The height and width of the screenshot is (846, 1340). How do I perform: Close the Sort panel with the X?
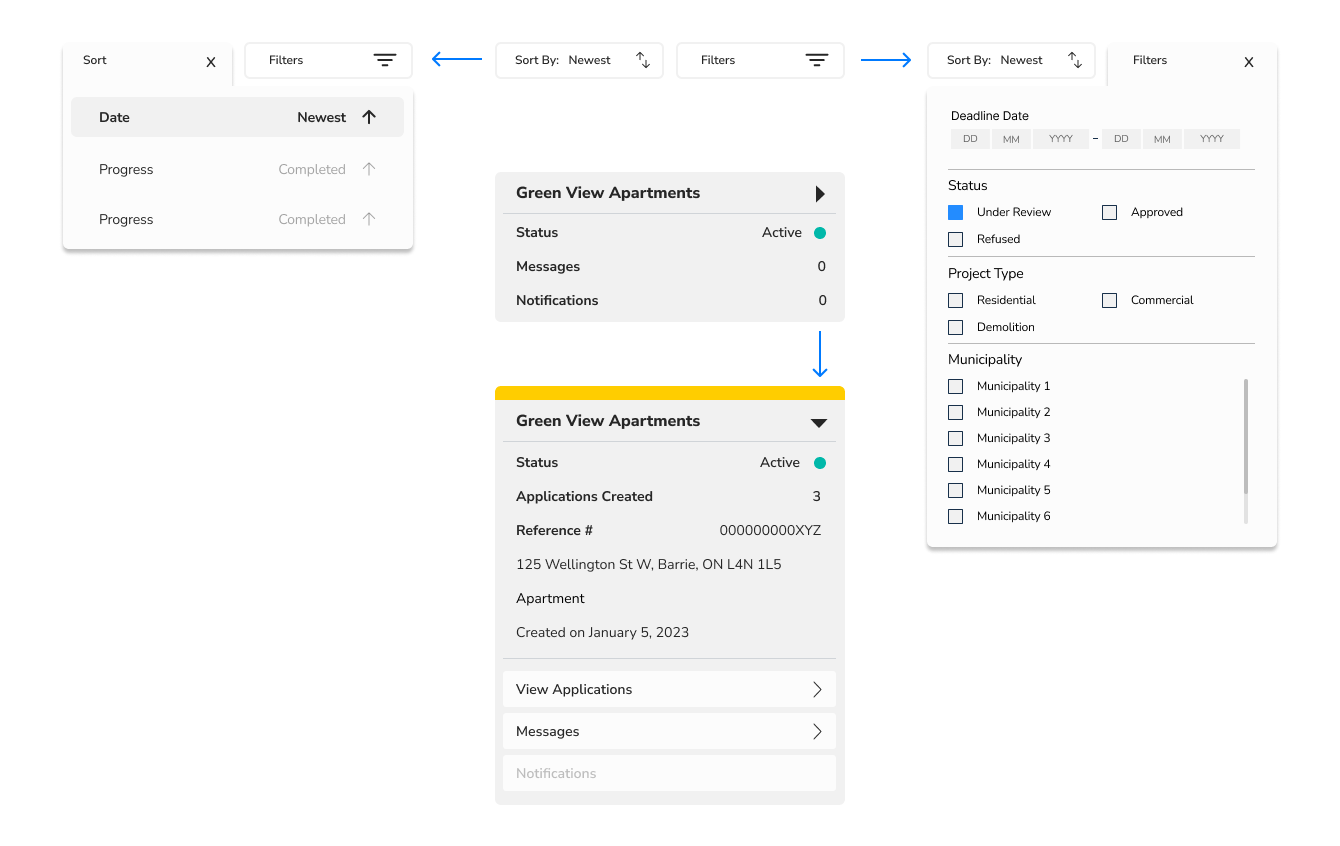[211, 62]
